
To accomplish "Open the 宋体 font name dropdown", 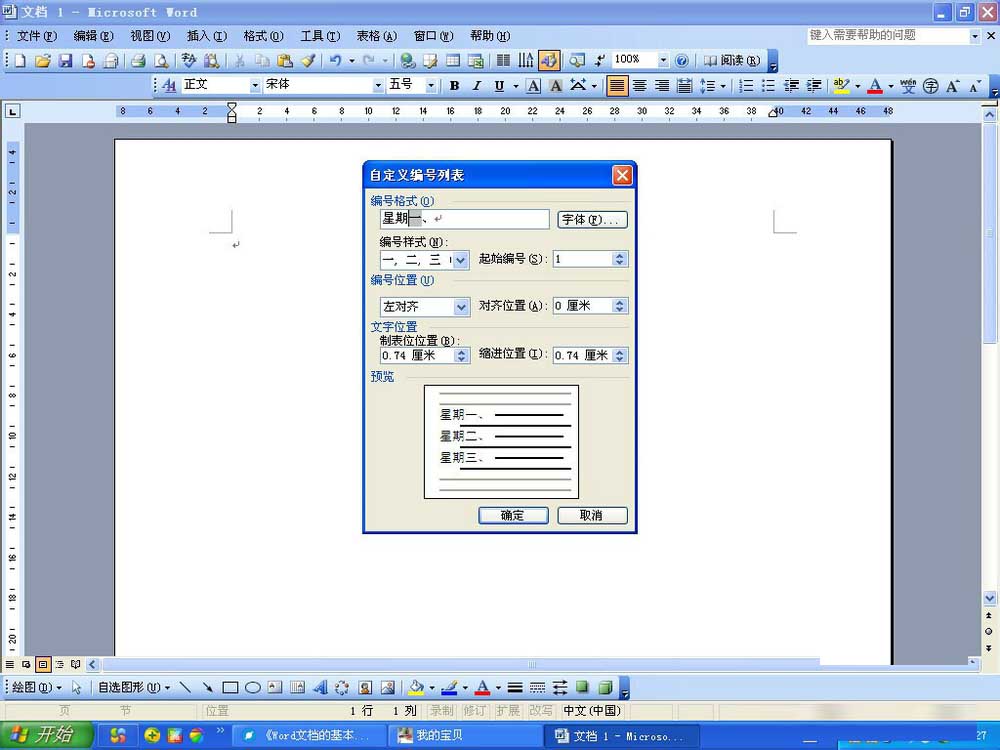I will pyautogui.click(x=378, y=86).
